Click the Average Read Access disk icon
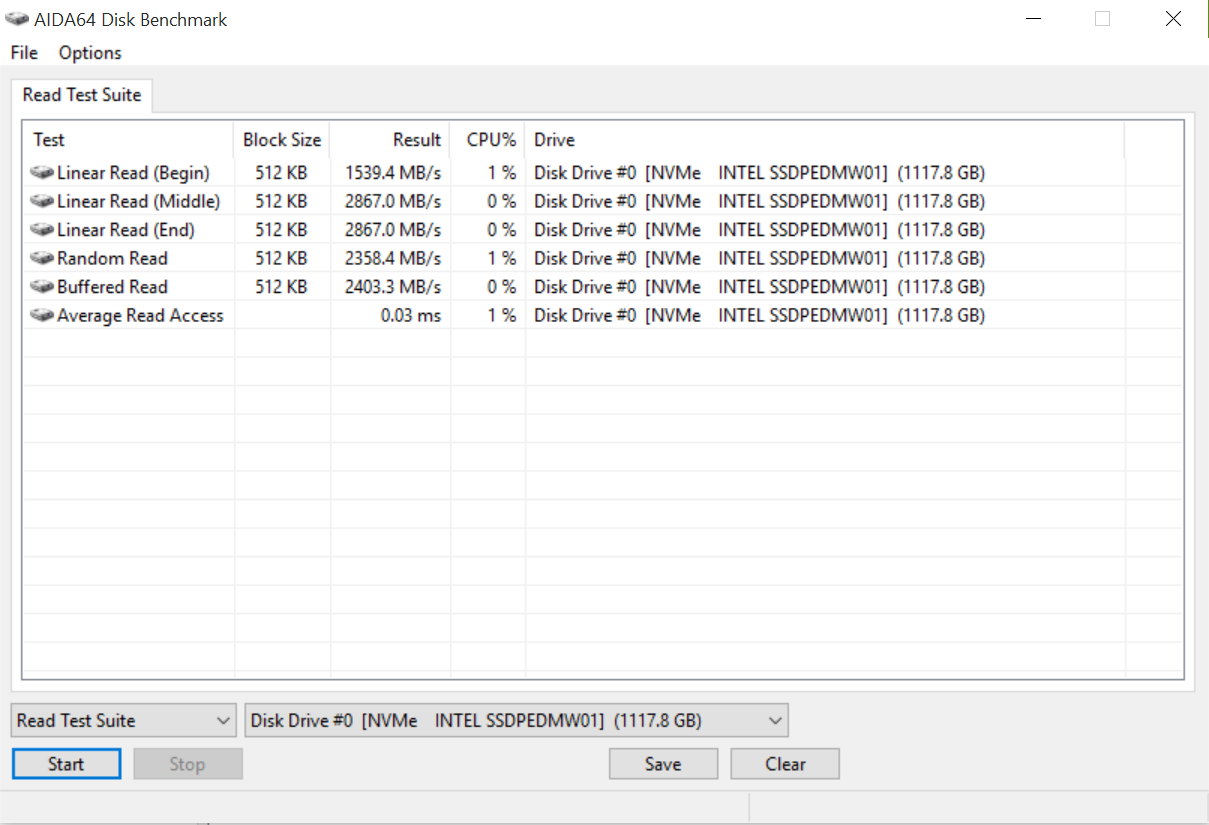This screenshot has width=1209, height=825. tap(42, 315)
